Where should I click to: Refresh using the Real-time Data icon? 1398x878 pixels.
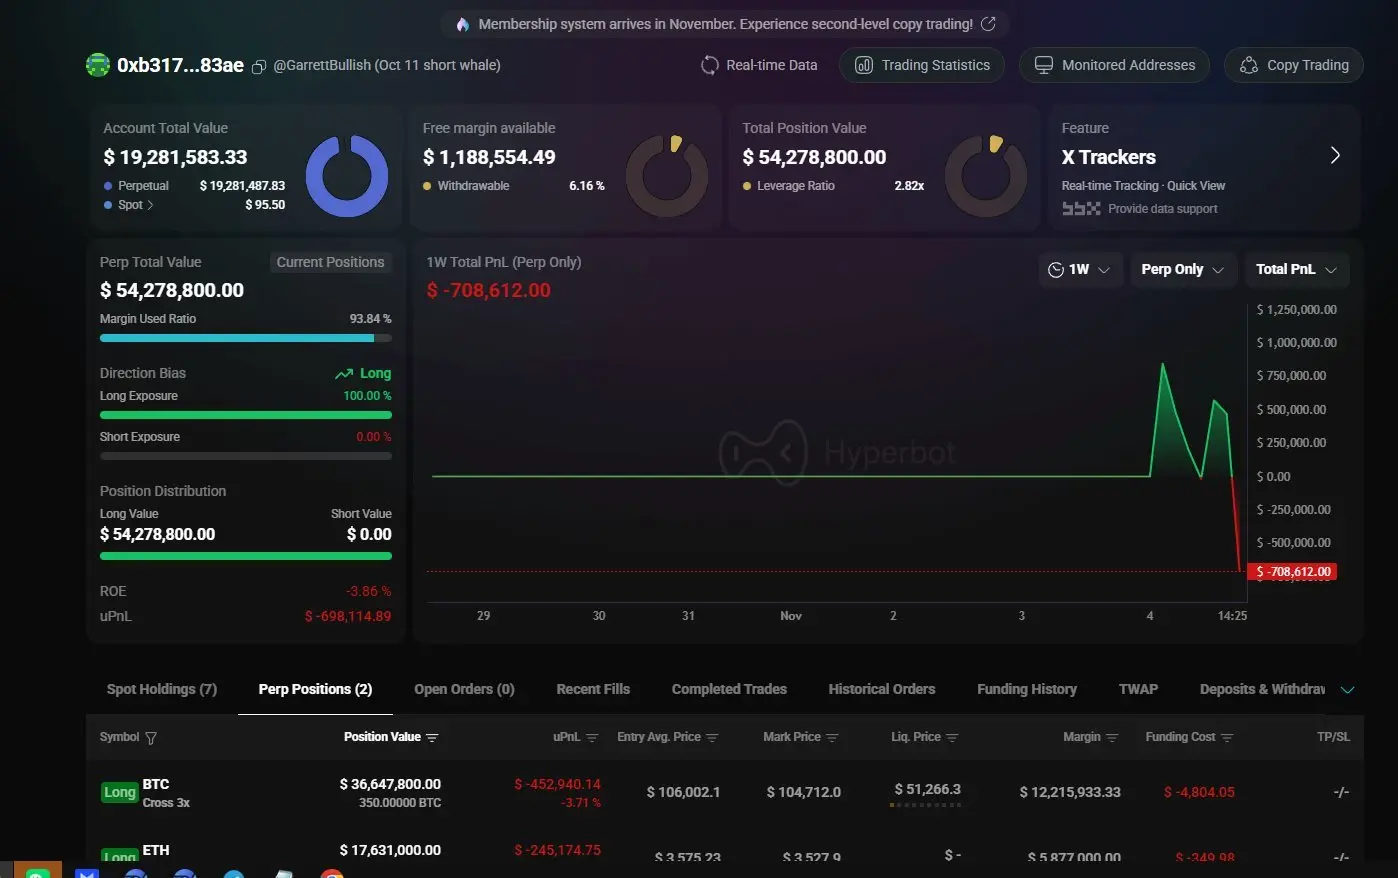[x=709, y=65]
